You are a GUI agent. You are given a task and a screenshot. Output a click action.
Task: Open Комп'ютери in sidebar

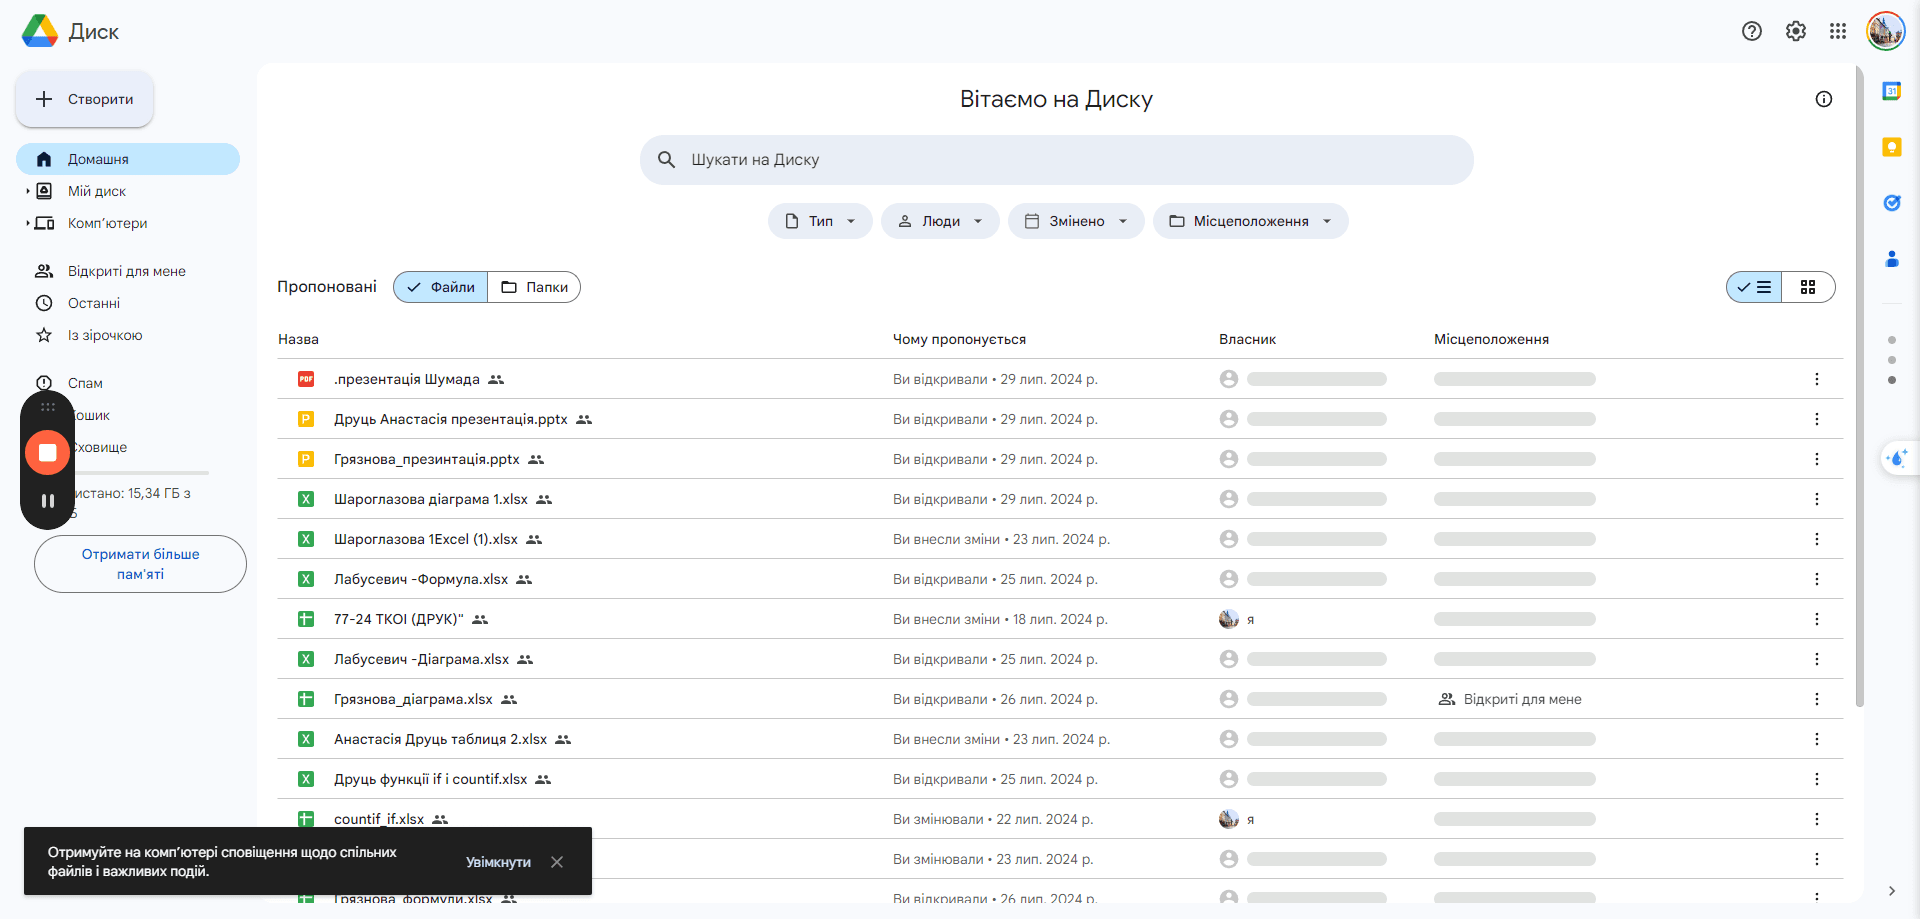[128, 223]
